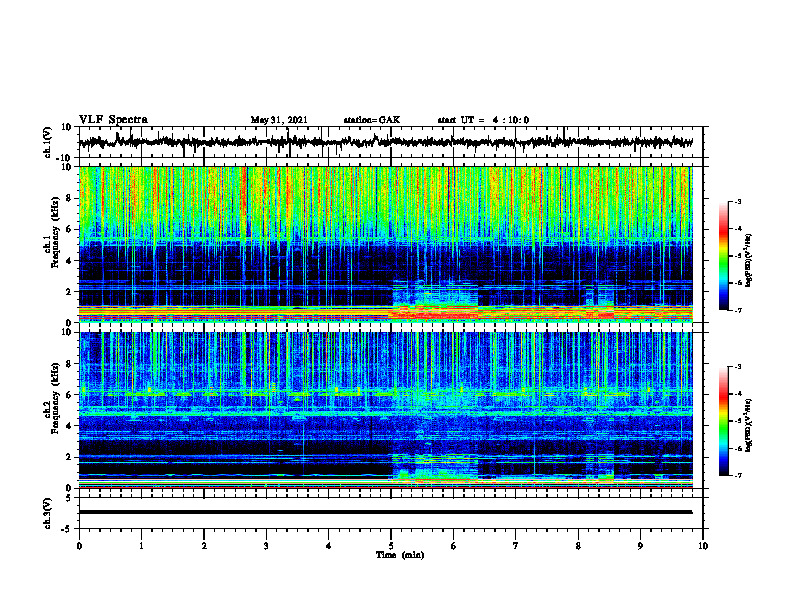The height and width of the screenshot is (612, 792).
Task: Select the "start UT = 4:10:0" header text
Action: (x=483, y=120)
